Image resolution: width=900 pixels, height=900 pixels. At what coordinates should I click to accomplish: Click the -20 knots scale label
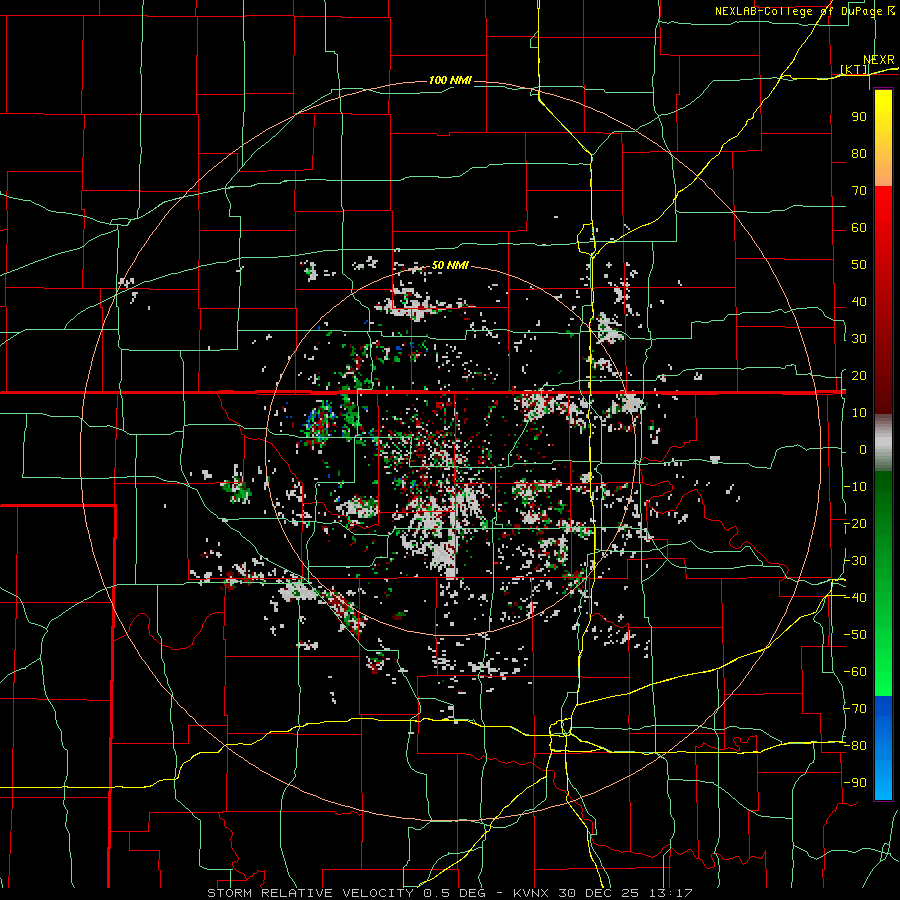coord(855,524)
